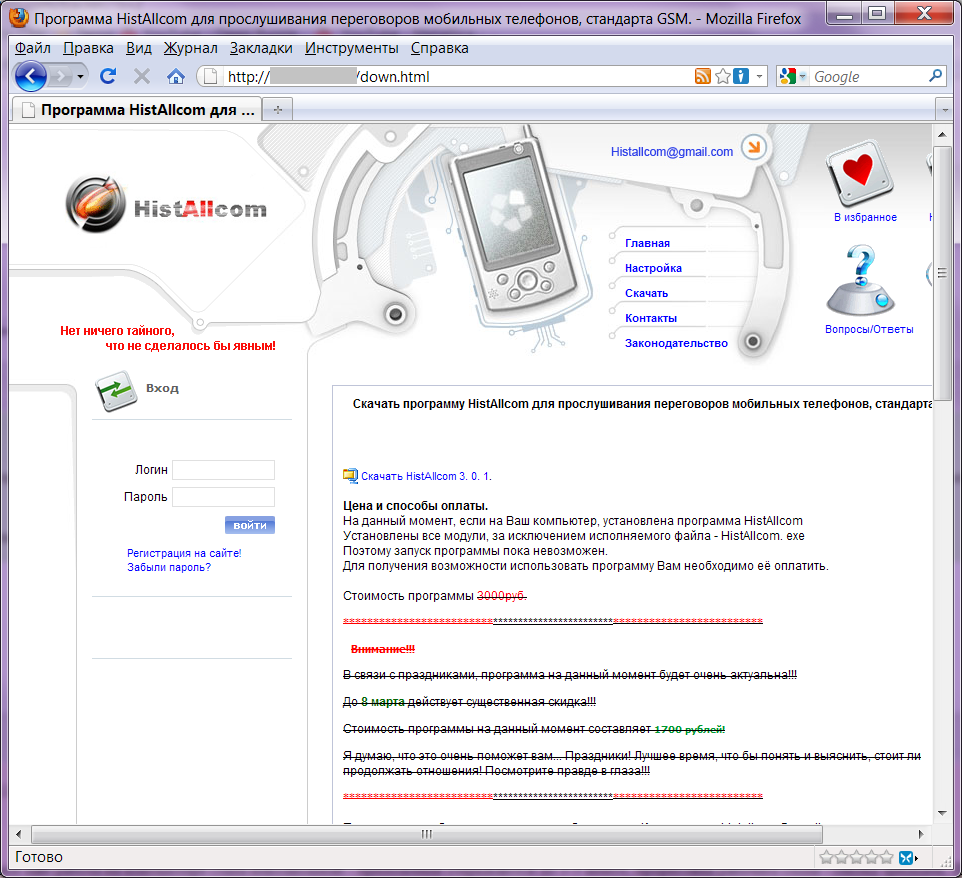
Task: Click the orange arrow icon beside the email
Action: coord(754,147)
